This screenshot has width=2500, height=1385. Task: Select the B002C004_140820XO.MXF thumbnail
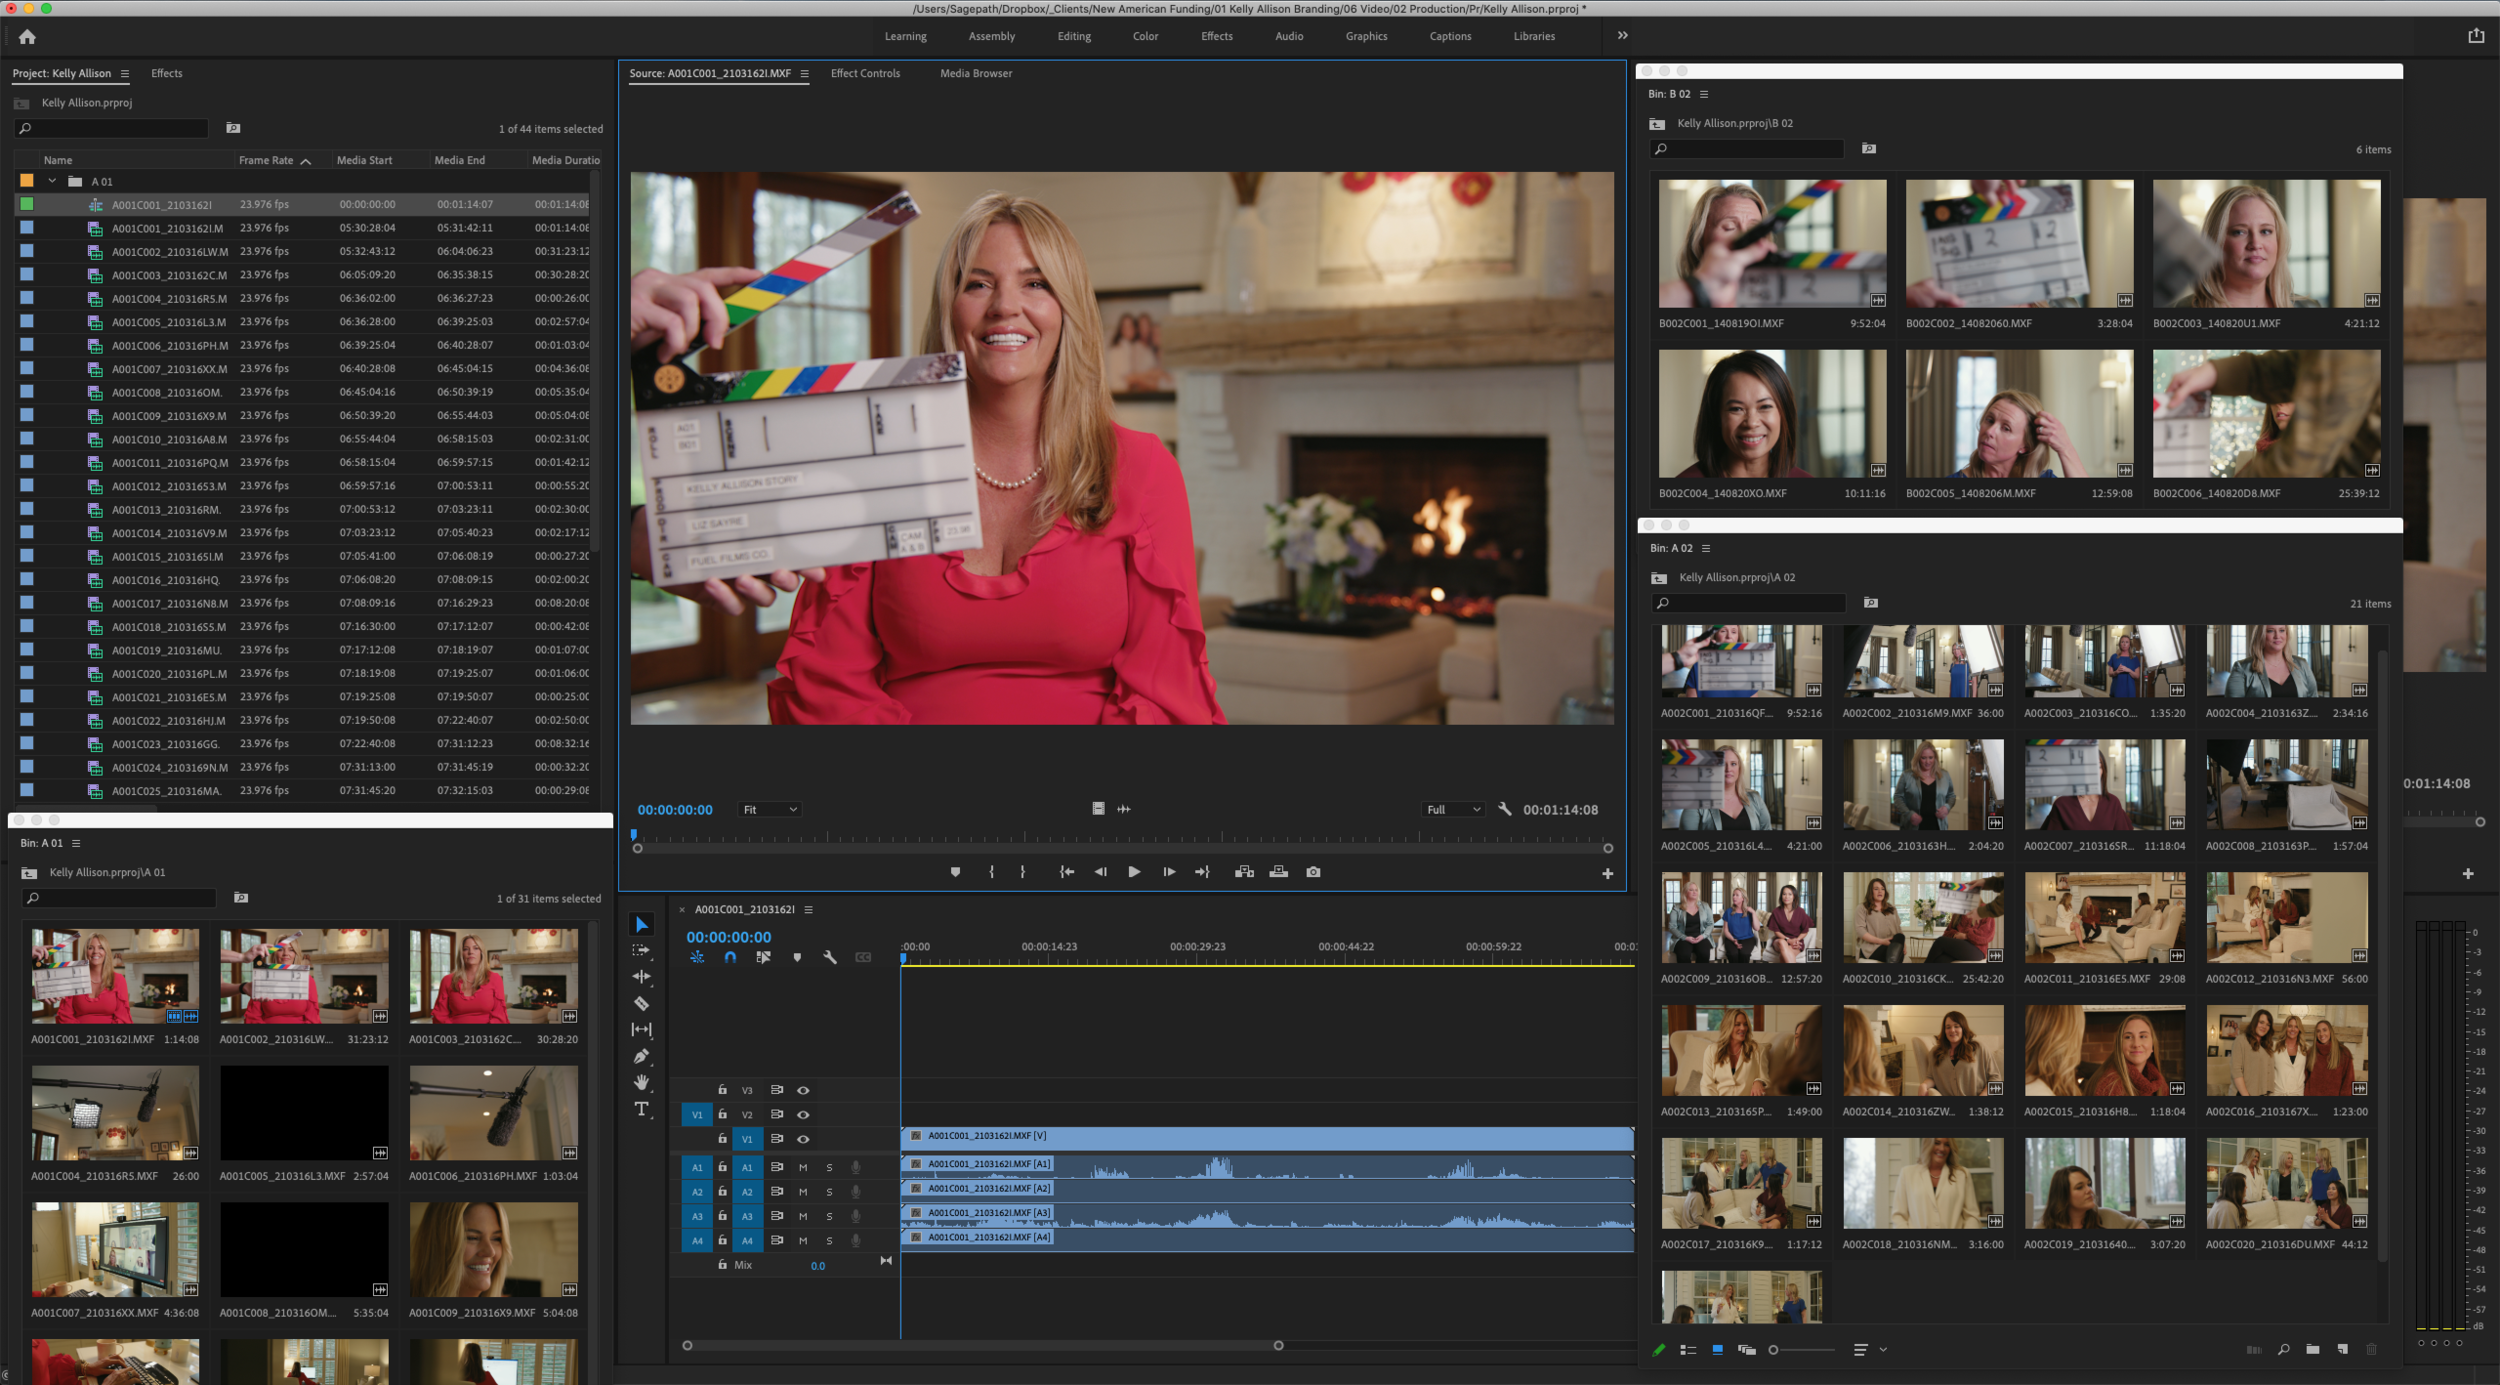coord(1772,414)
